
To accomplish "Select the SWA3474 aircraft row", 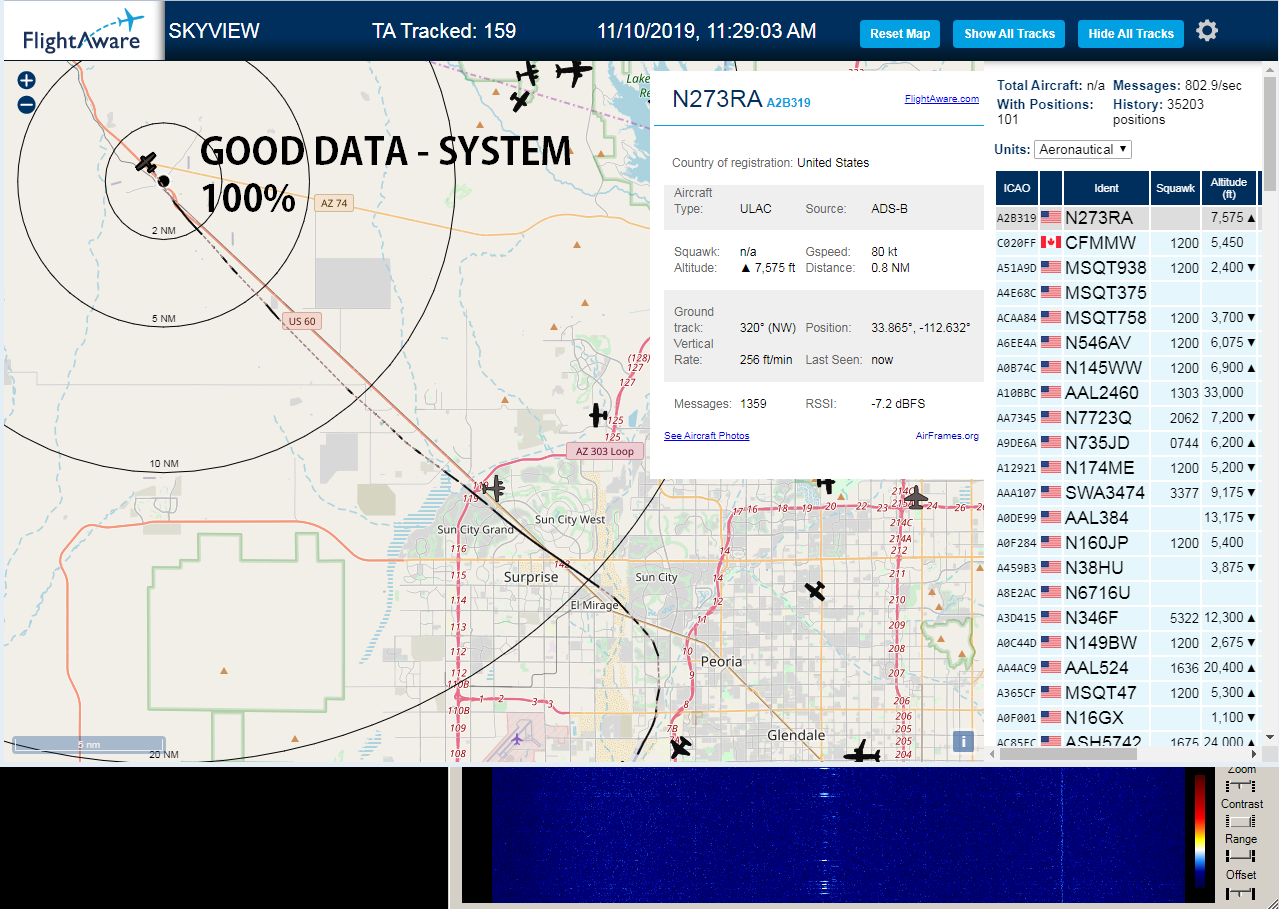I will click(x=1127, y=493).
